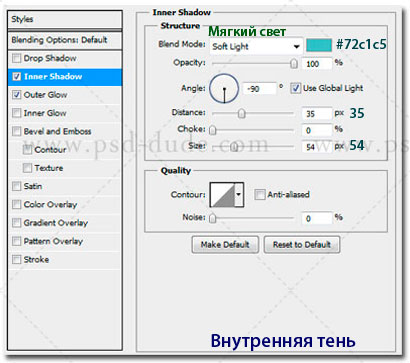Click the Size slider handle
This screenshot has width=410, height=363.
(234, 147)
